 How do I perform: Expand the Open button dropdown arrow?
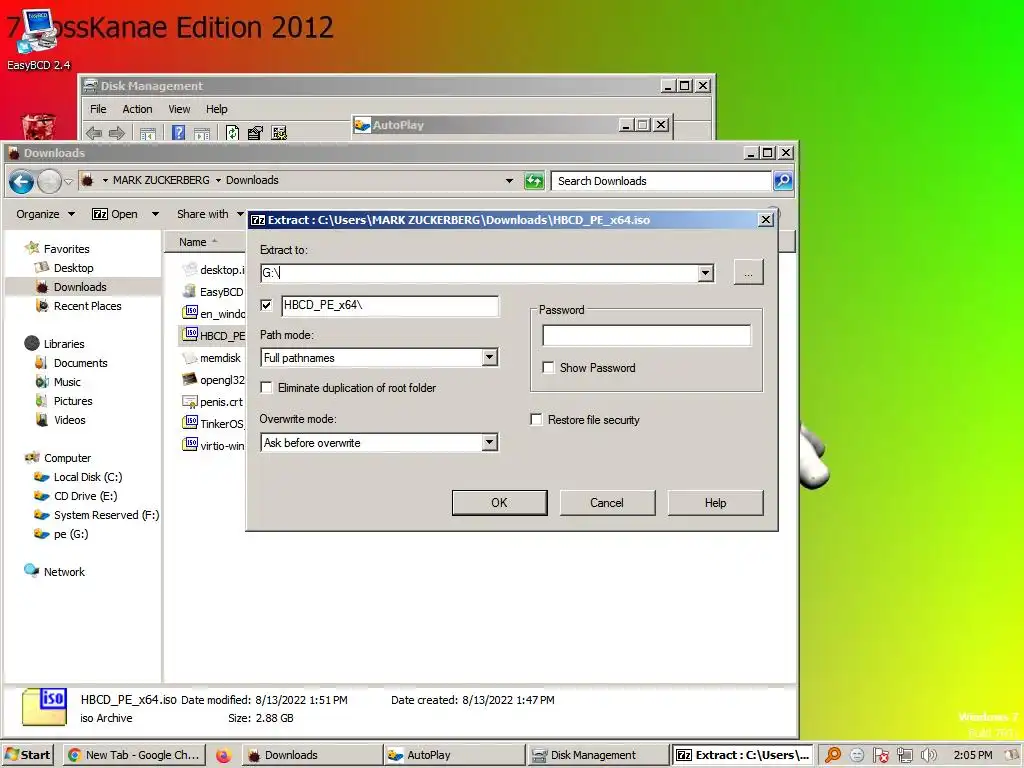coord(155,214)
